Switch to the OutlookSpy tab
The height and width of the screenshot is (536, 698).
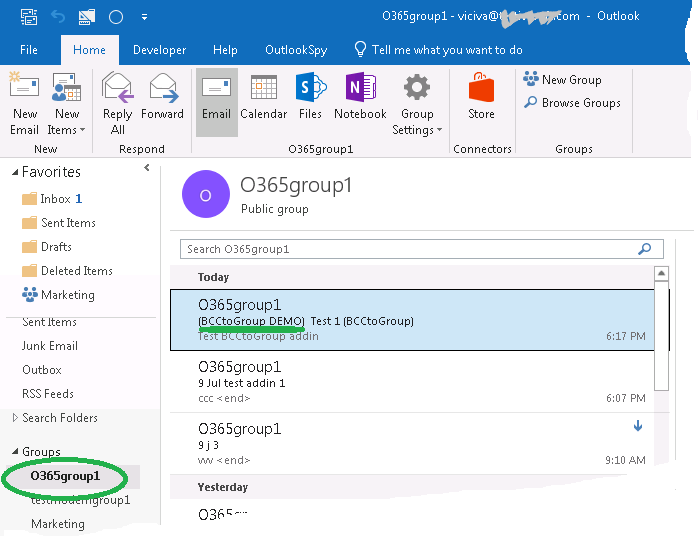pos(296,50)
